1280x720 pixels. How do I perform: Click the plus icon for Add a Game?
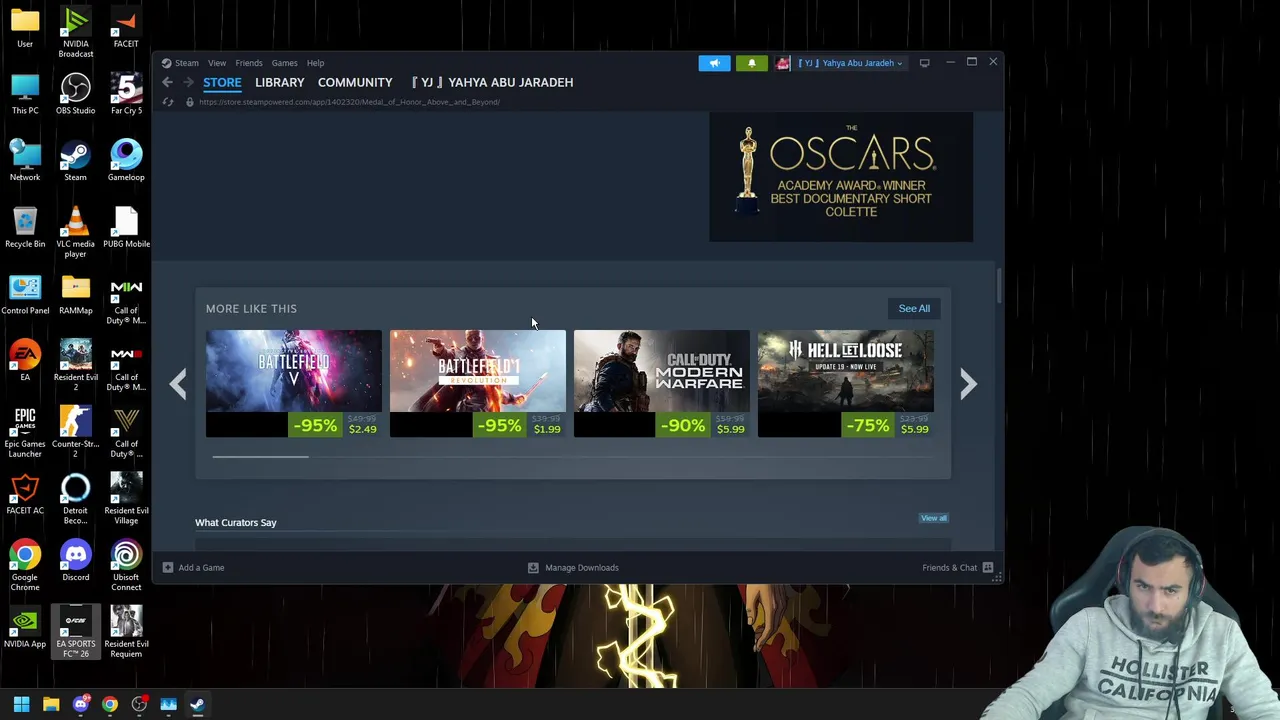168,567
